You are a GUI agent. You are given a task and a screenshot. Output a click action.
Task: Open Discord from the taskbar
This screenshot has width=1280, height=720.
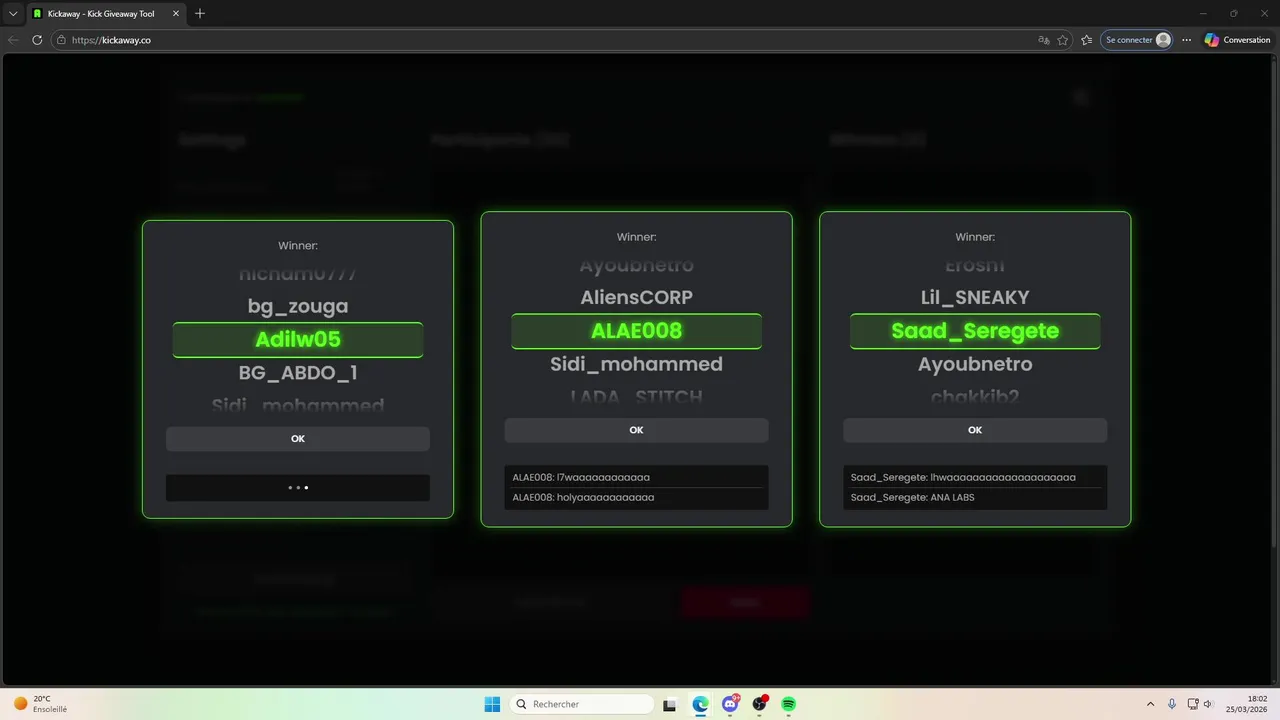tap(730, 704)
